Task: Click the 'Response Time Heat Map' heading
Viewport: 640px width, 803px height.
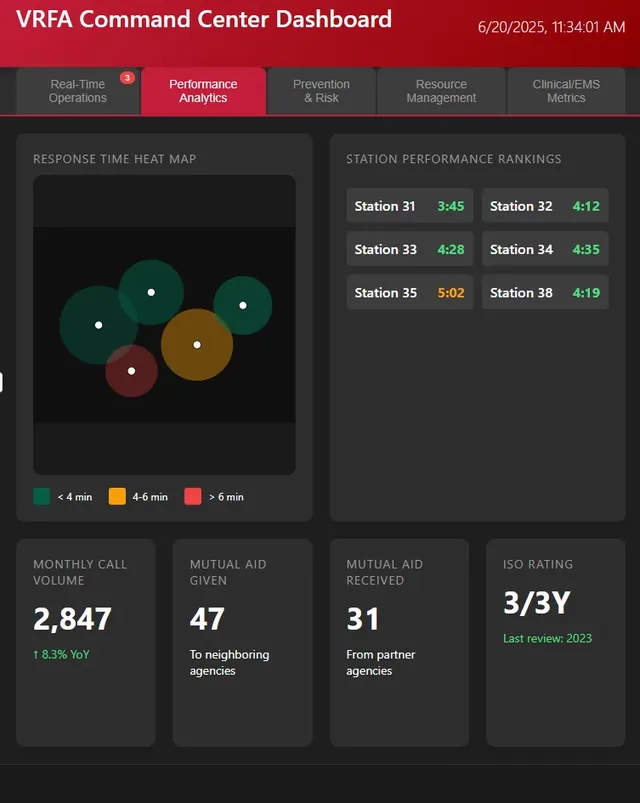Action: click(115, 159)
